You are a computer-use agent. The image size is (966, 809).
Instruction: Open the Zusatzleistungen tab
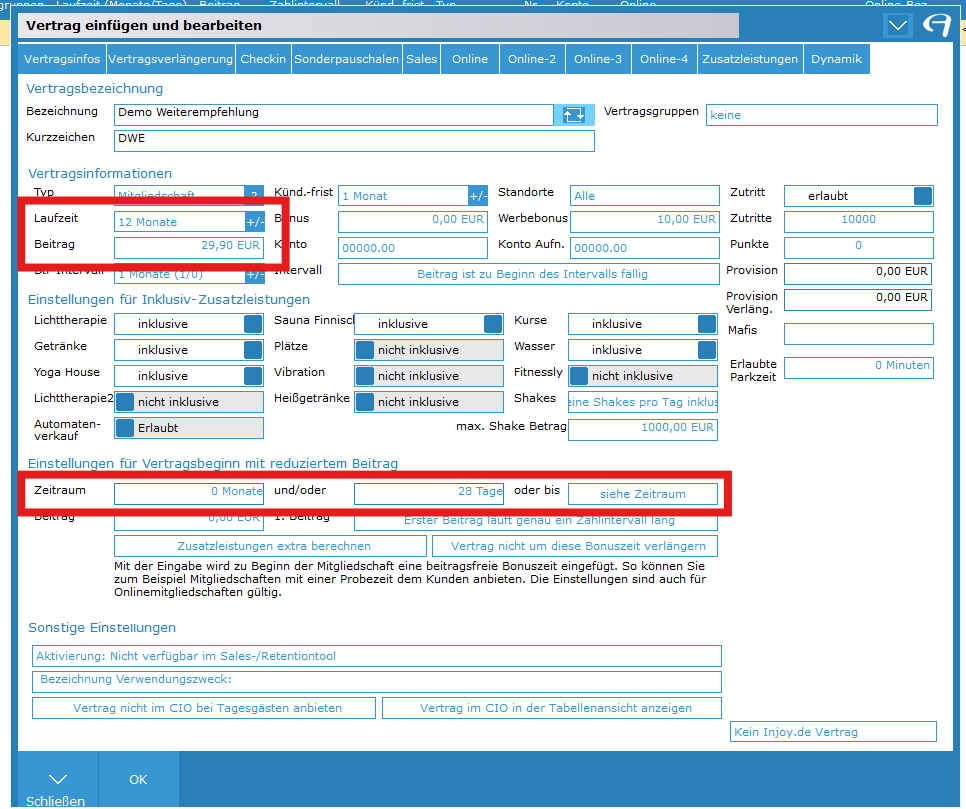click(750, 59)
